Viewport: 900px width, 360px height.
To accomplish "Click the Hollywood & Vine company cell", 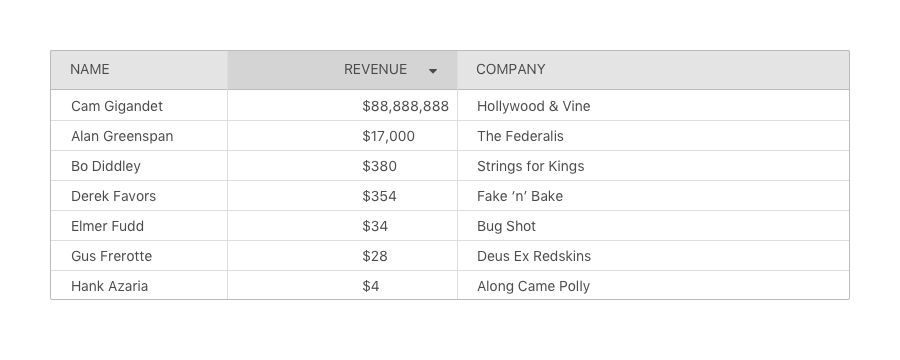I will coord(653,106).
